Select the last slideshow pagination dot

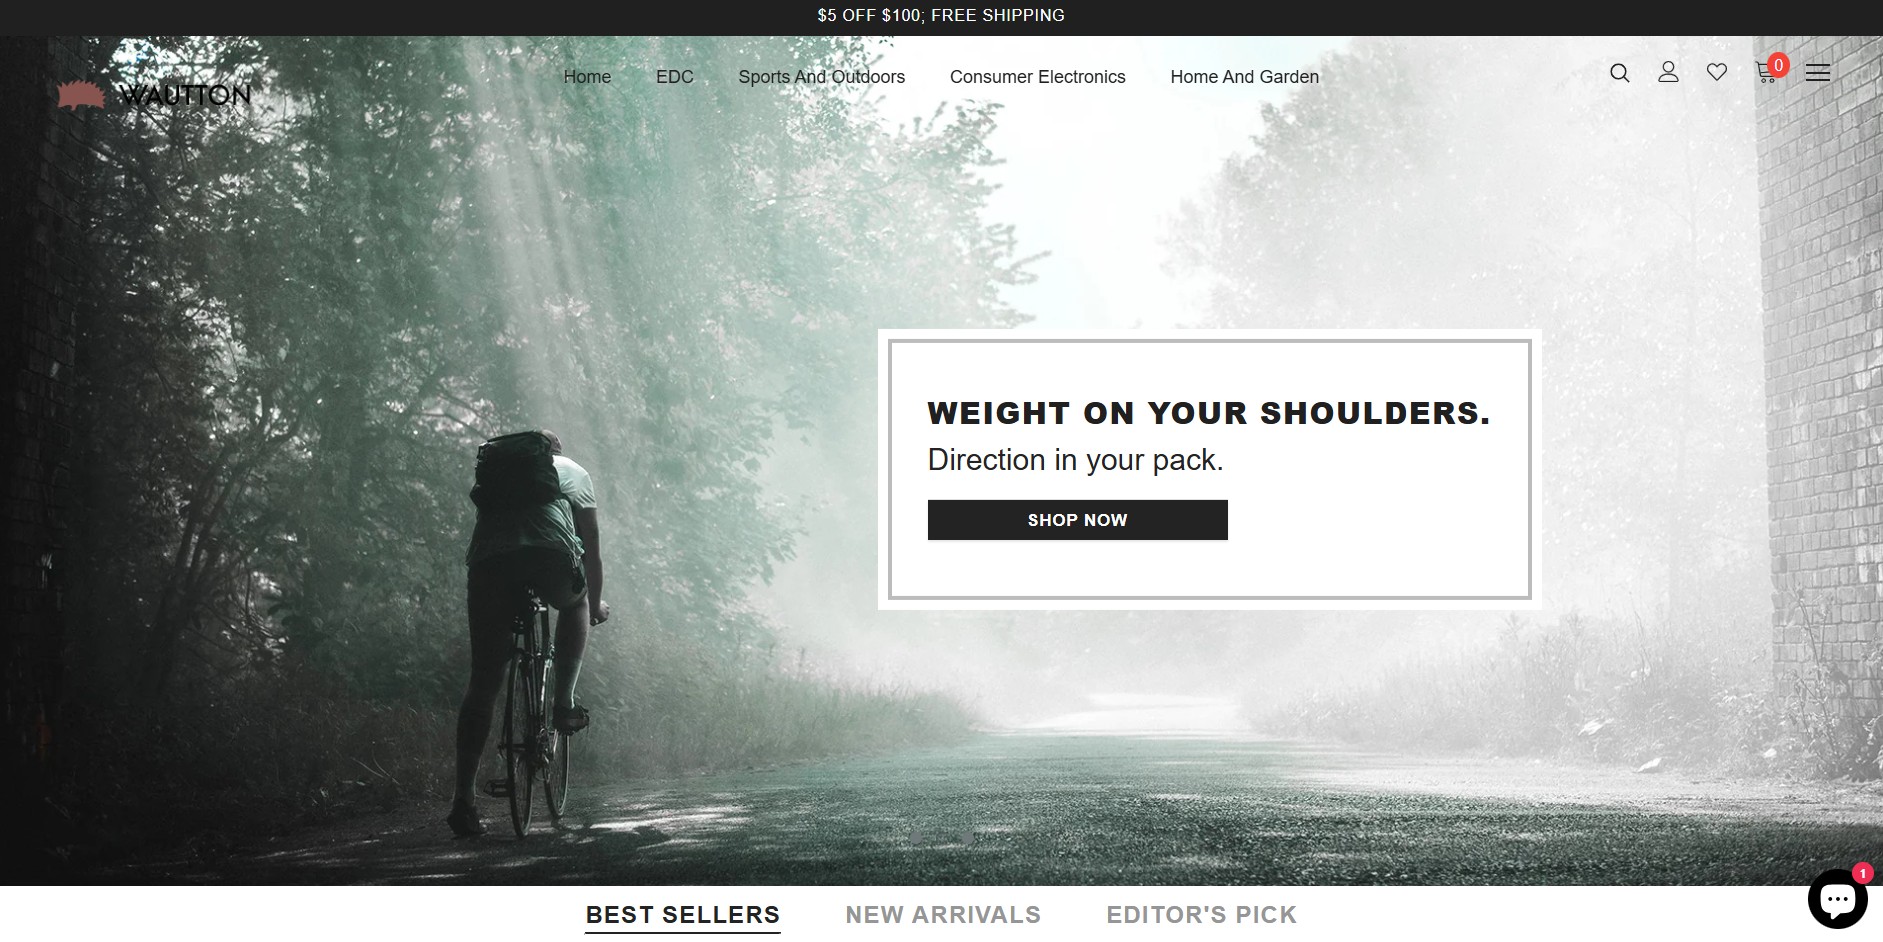coord(966,837)
